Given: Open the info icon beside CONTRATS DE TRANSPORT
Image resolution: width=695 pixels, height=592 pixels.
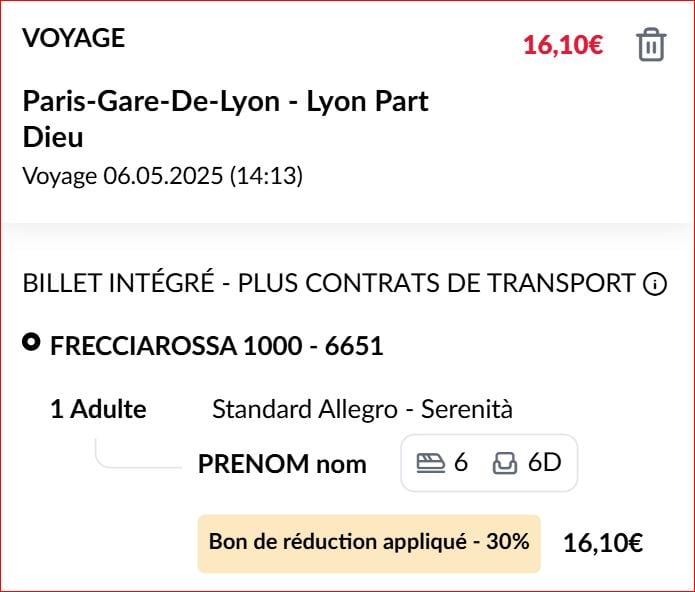Looking at the screenshot, I should pyautogui.click(x=655, y=284).
